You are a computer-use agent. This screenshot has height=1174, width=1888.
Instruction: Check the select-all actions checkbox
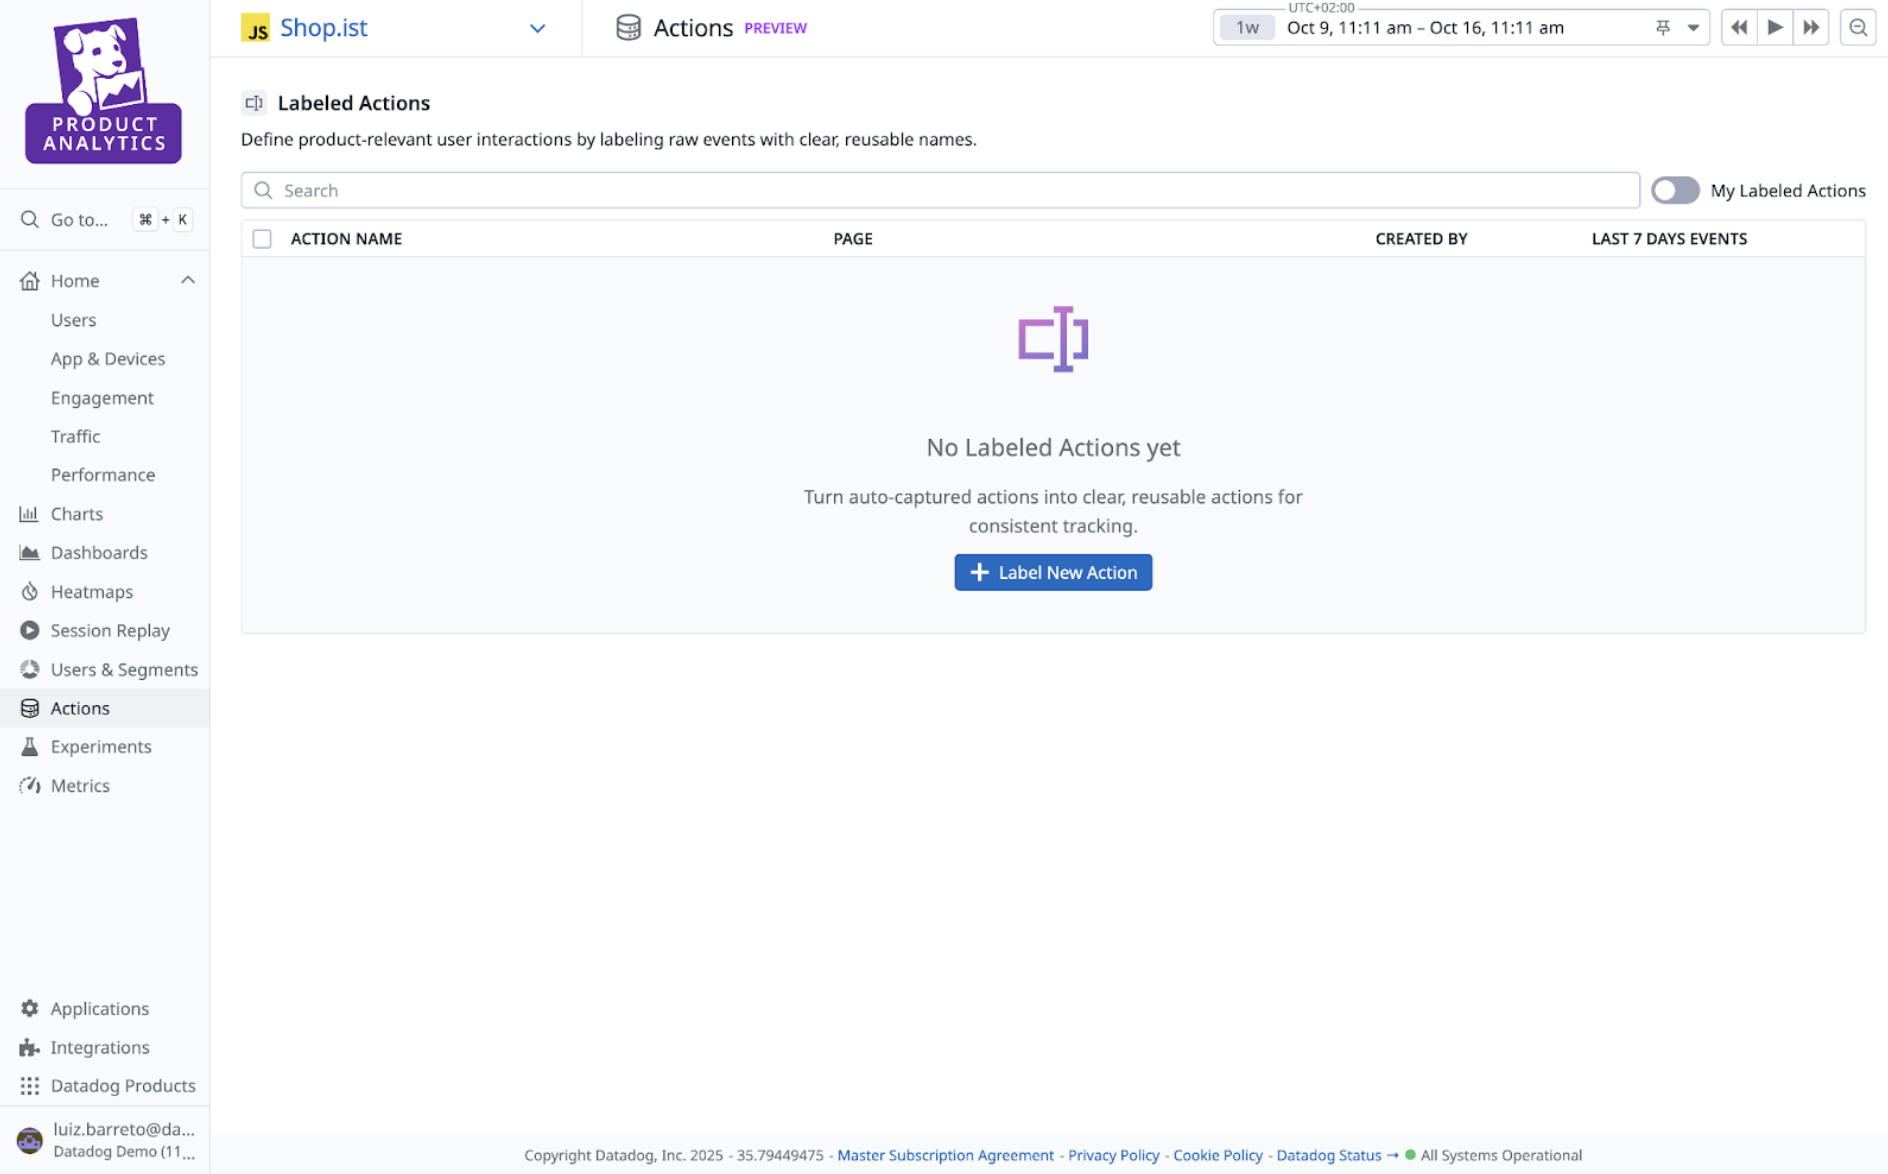point(262,239)
